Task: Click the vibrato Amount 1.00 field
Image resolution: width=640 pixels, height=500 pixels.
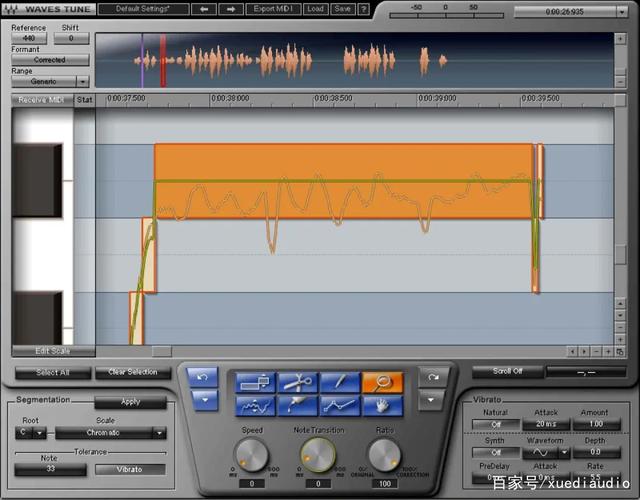Action: click(x=596, y=424)
